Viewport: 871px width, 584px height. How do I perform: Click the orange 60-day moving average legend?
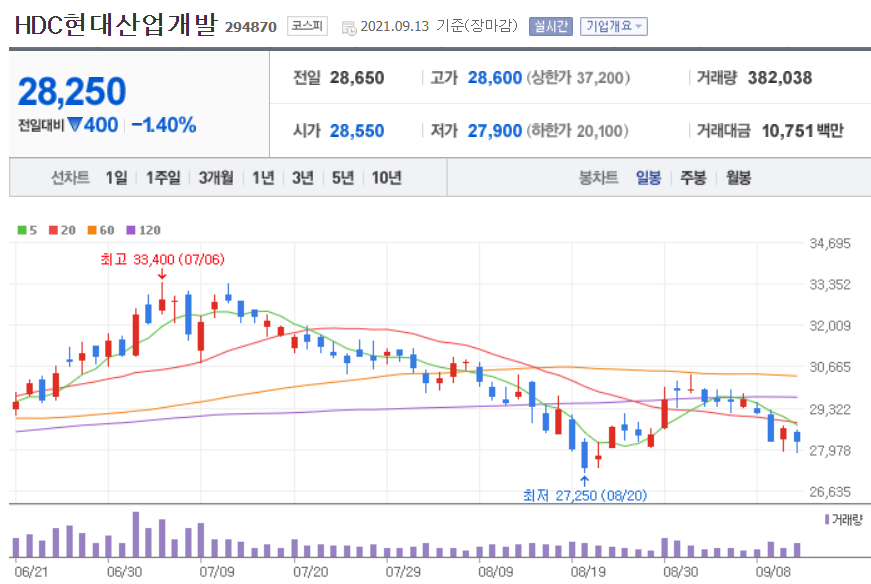point(101,230)
